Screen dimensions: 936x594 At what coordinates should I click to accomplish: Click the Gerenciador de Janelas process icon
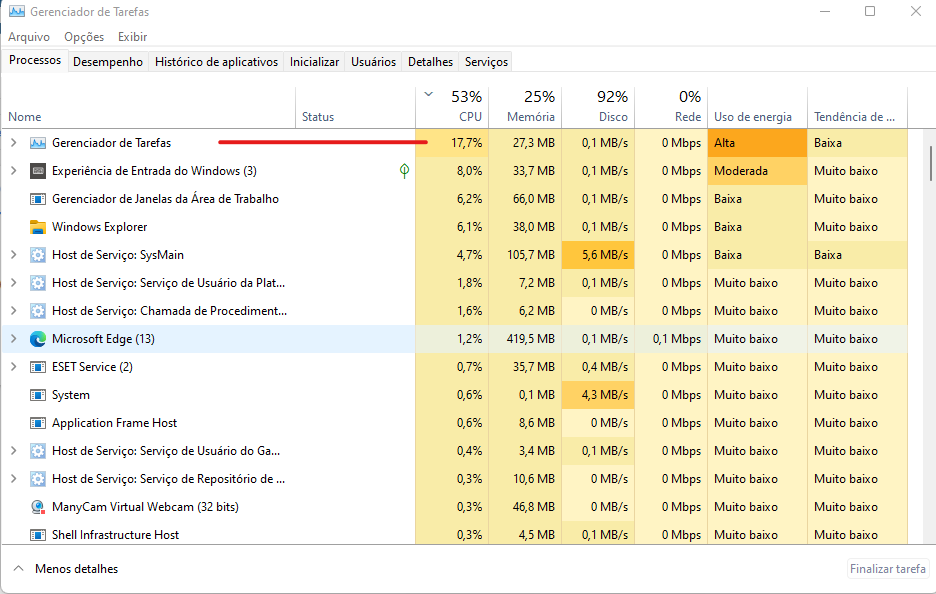(x=38, y=199)
